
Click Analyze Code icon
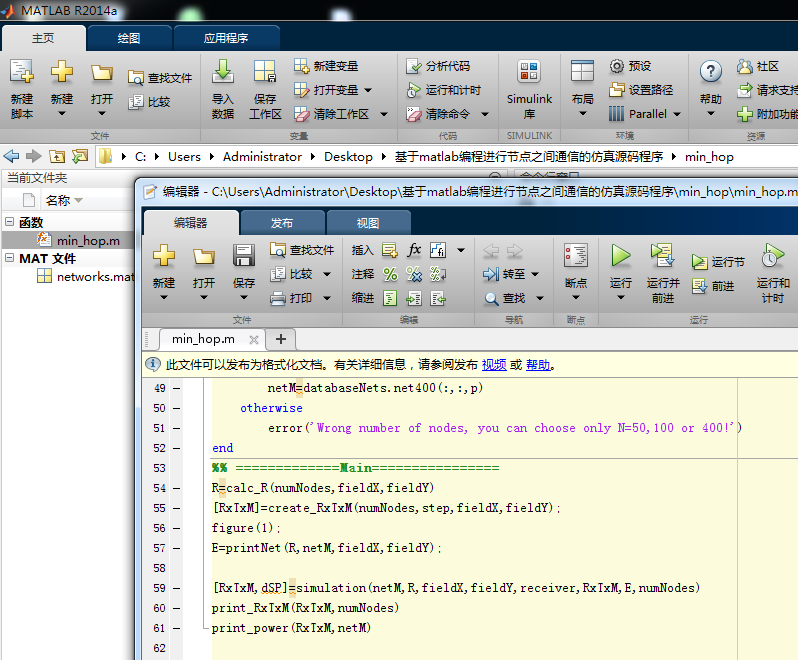pos(413,66)
